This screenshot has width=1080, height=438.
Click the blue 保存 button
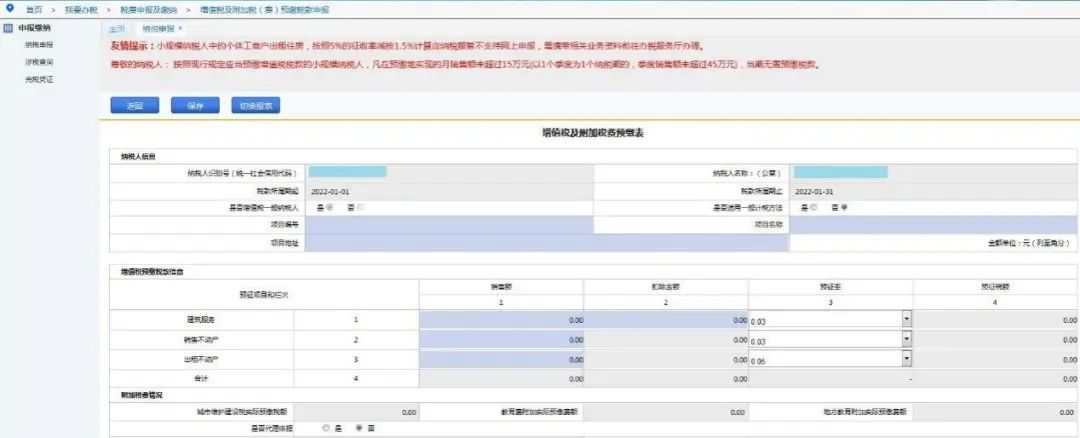[x=196, y=105]
